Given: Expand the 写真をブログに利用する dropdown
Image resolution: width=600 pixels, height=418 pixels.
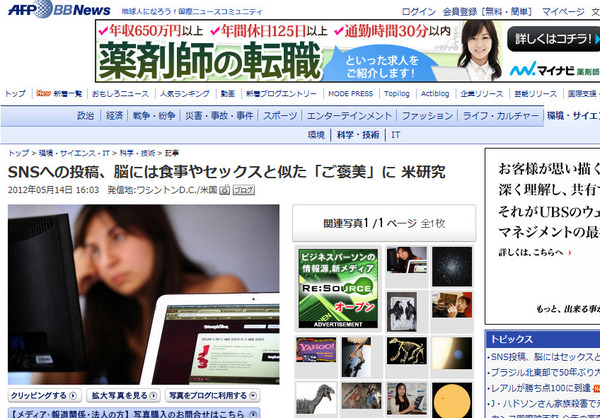Looking at the screenshot, I should 213,395.
